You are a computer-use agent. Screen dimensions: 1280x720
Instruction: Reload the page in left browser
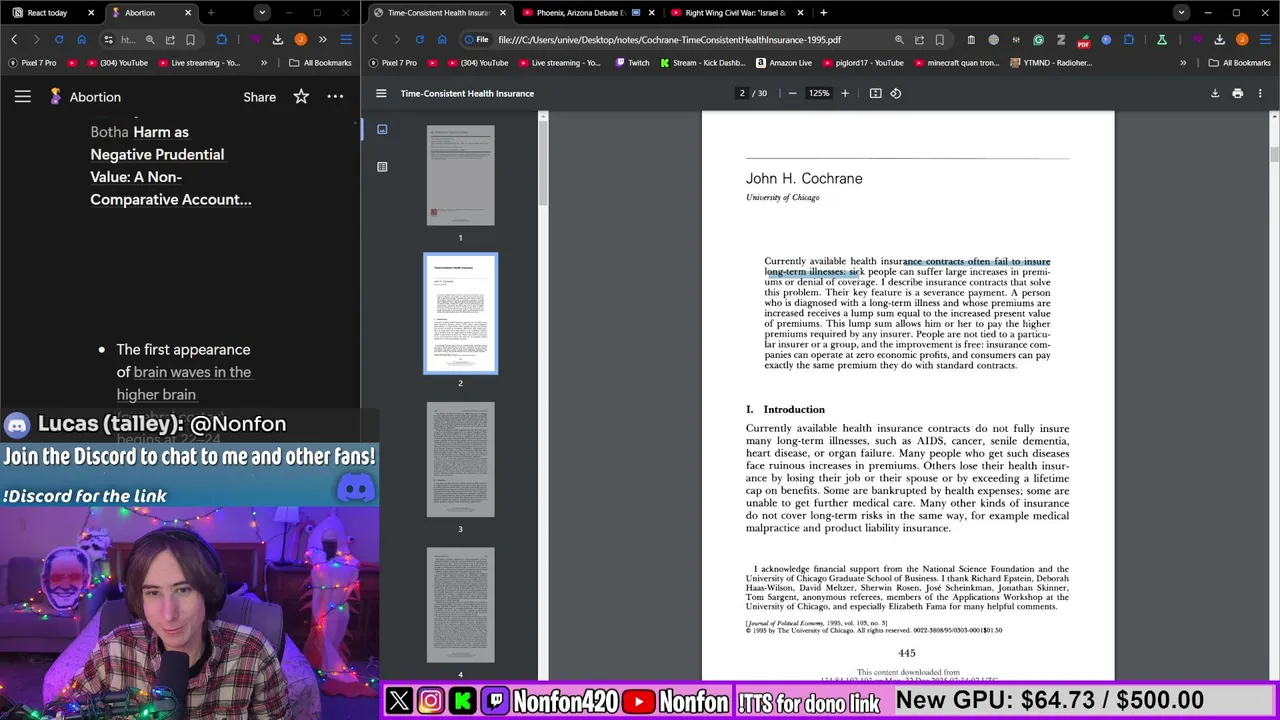point(59,40)
